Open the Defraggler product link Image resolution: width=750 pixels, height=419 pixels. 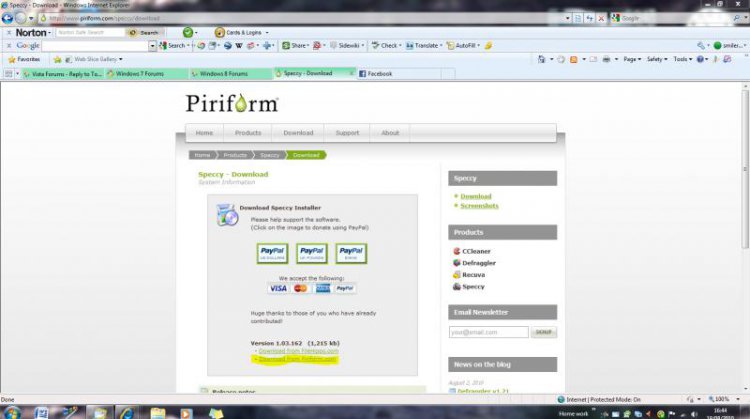[x=479, y=263]
